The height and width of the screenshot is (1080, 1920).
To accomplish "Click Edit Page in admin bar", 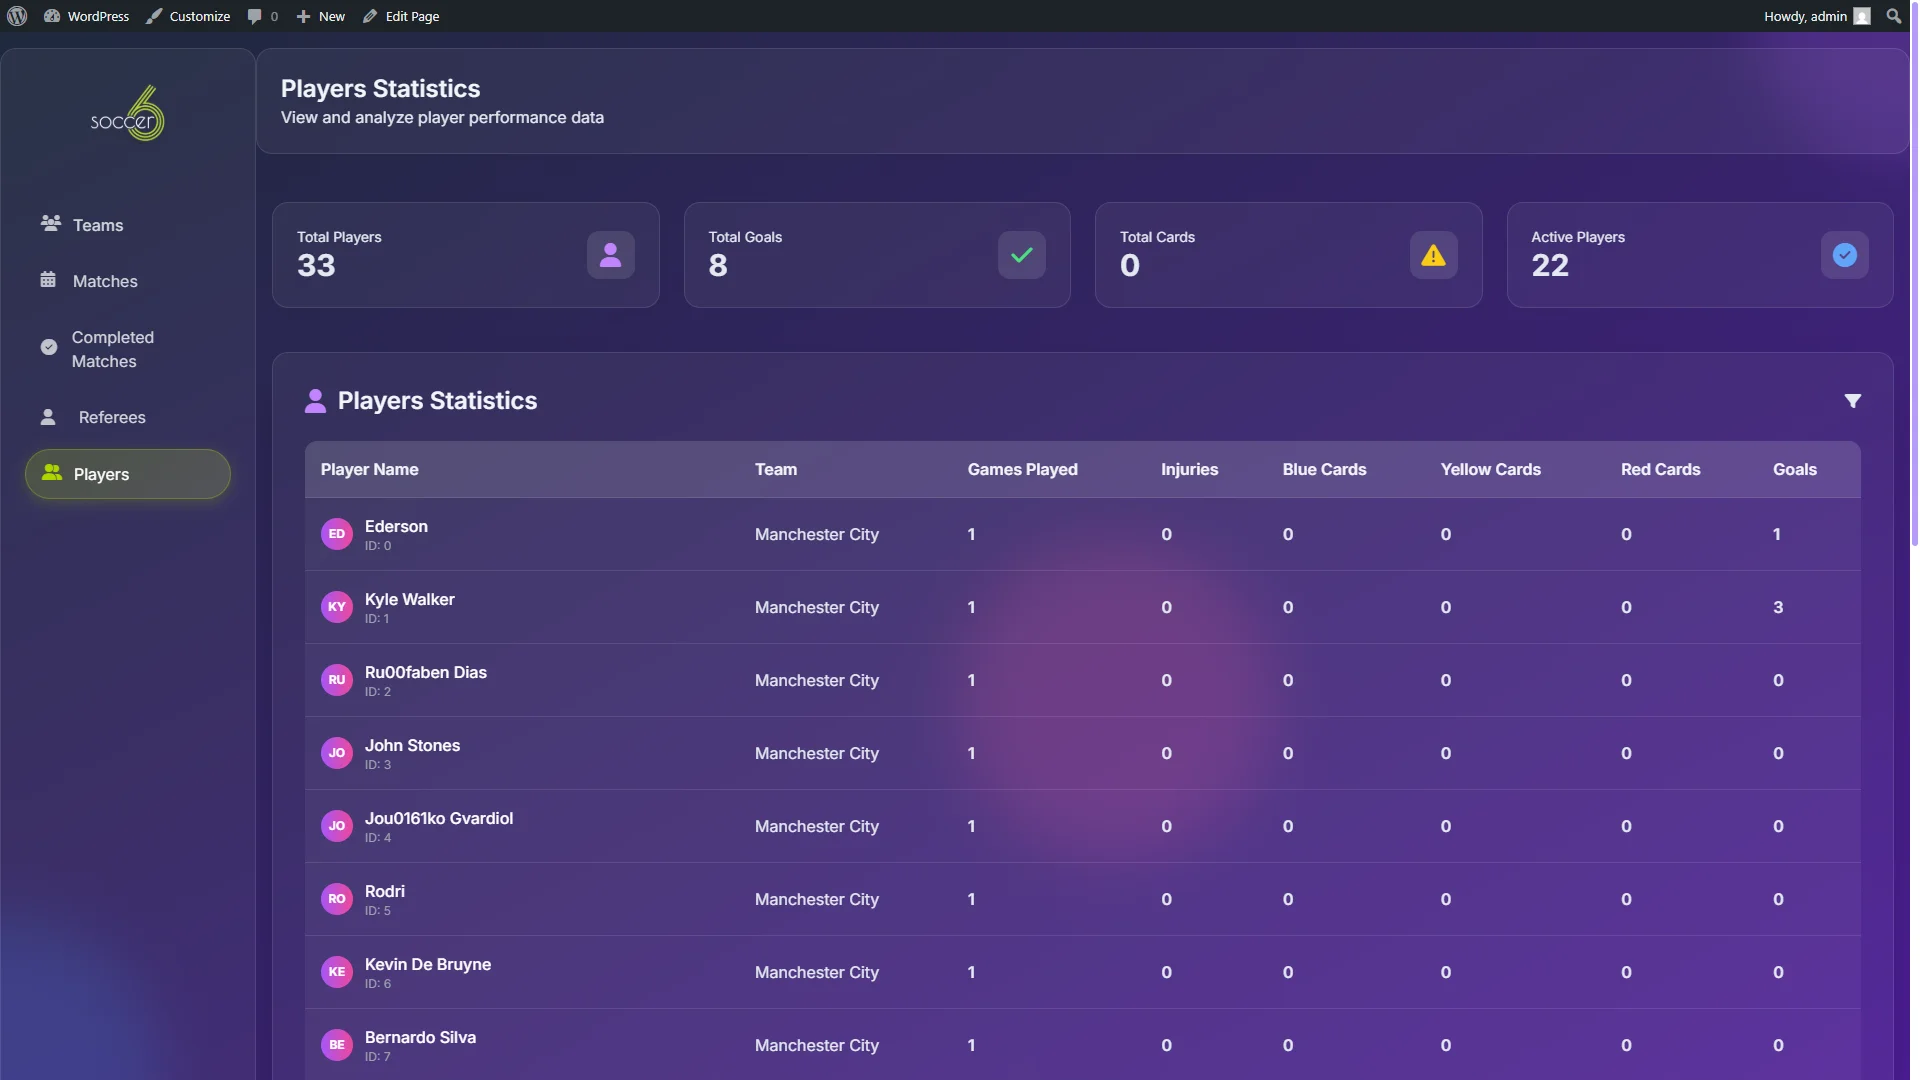I will [x=401, y=16].
